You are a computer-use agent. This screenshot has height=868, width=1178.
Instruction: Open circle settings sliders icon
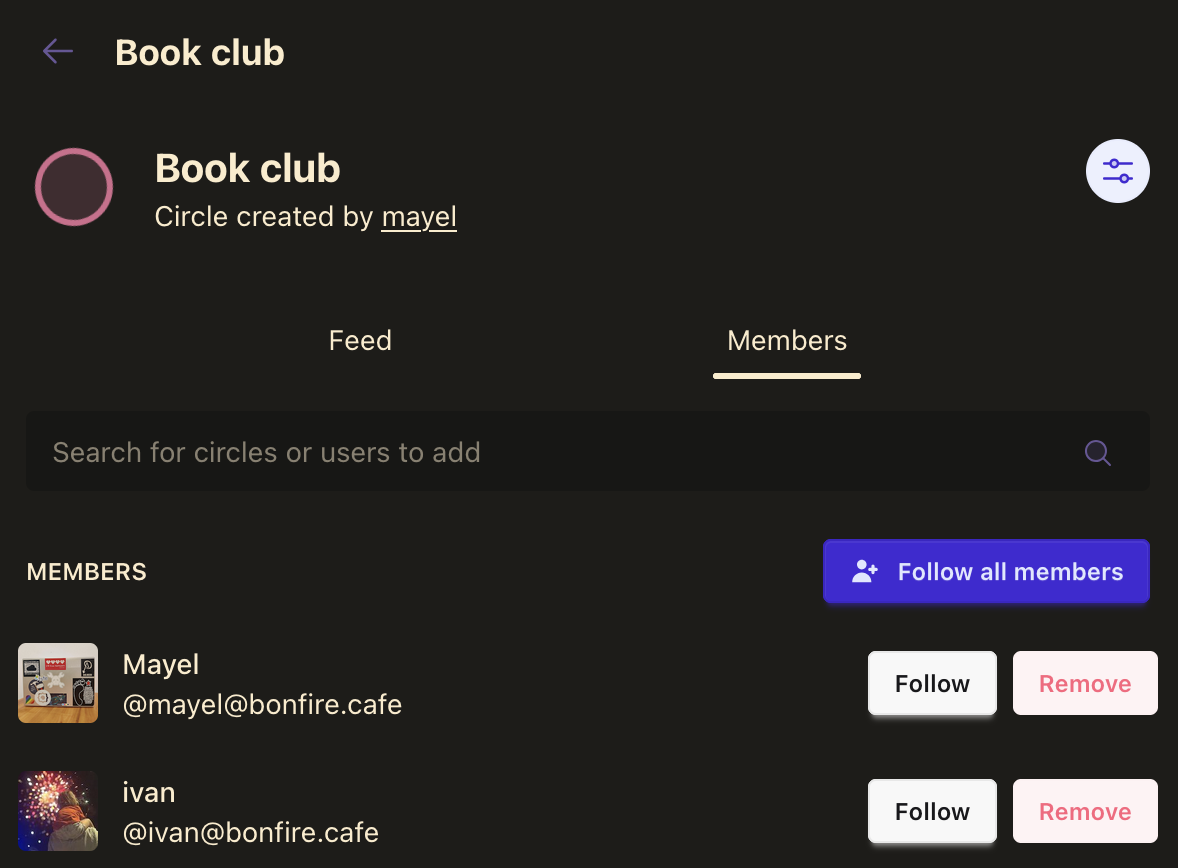[x=1117, y=171]
